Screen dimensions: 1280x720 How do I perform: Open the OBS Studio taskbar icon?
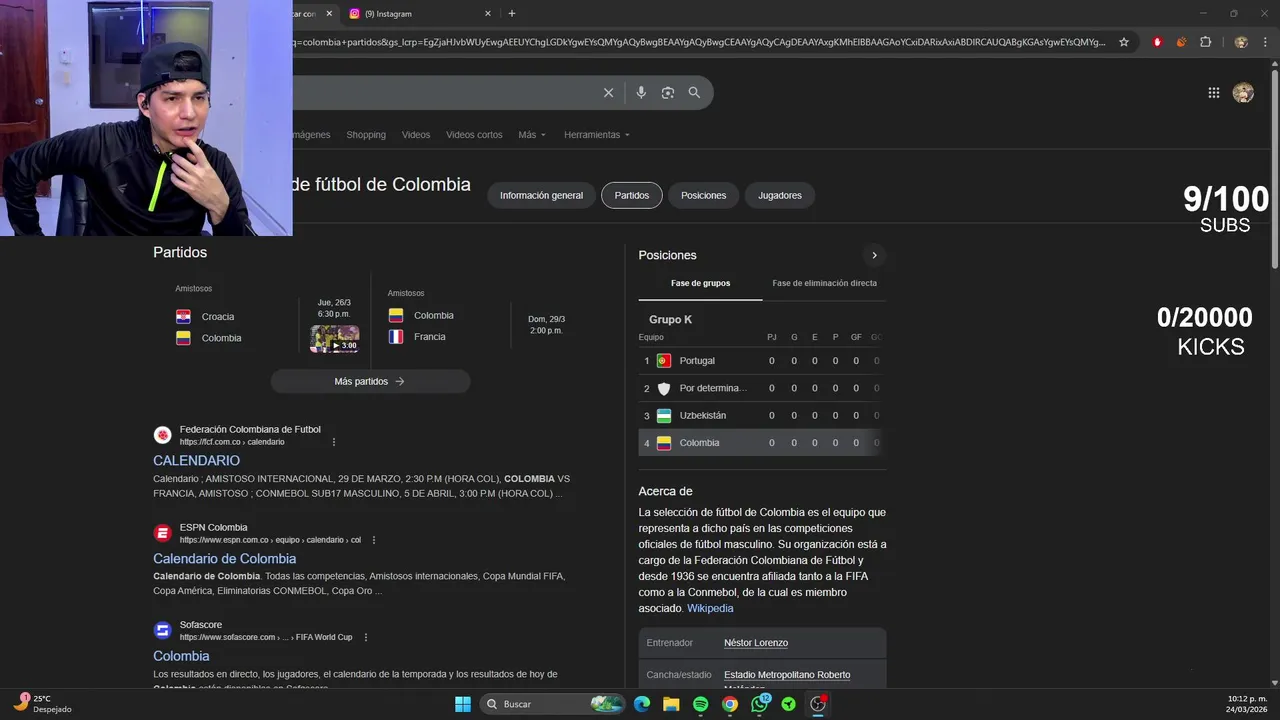coord(818,704)
